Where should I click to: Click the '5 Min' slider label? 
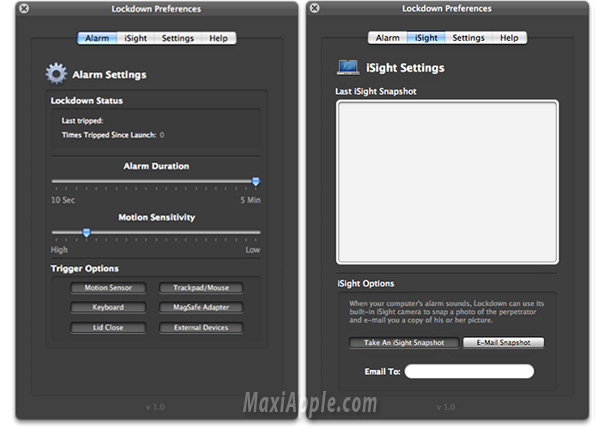click(250, 200)
